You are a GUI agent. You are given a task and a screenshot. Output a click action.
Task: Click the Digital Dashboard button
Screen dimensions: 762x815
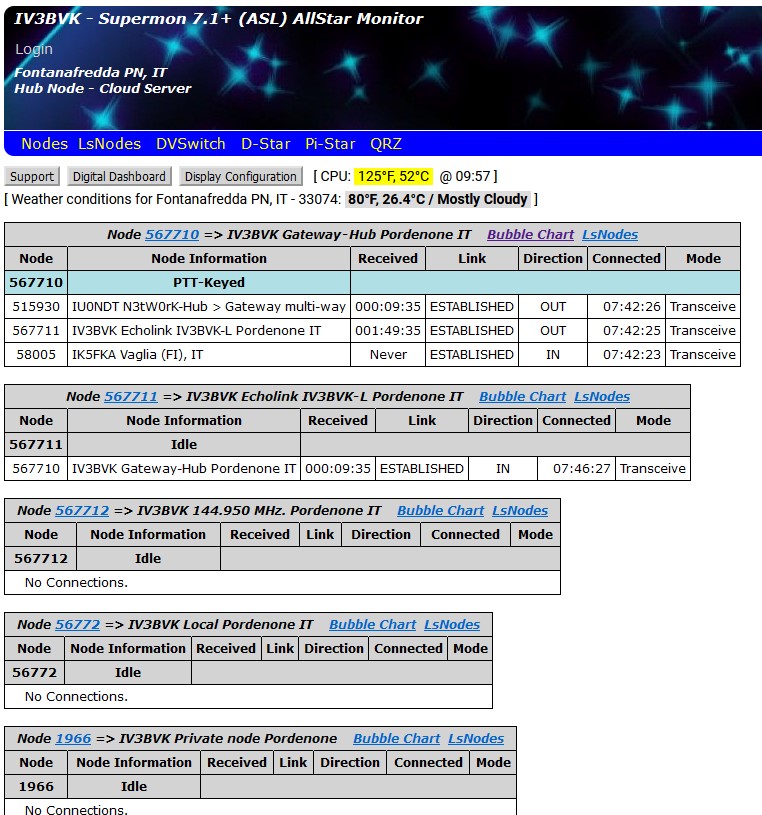(119, 176)
